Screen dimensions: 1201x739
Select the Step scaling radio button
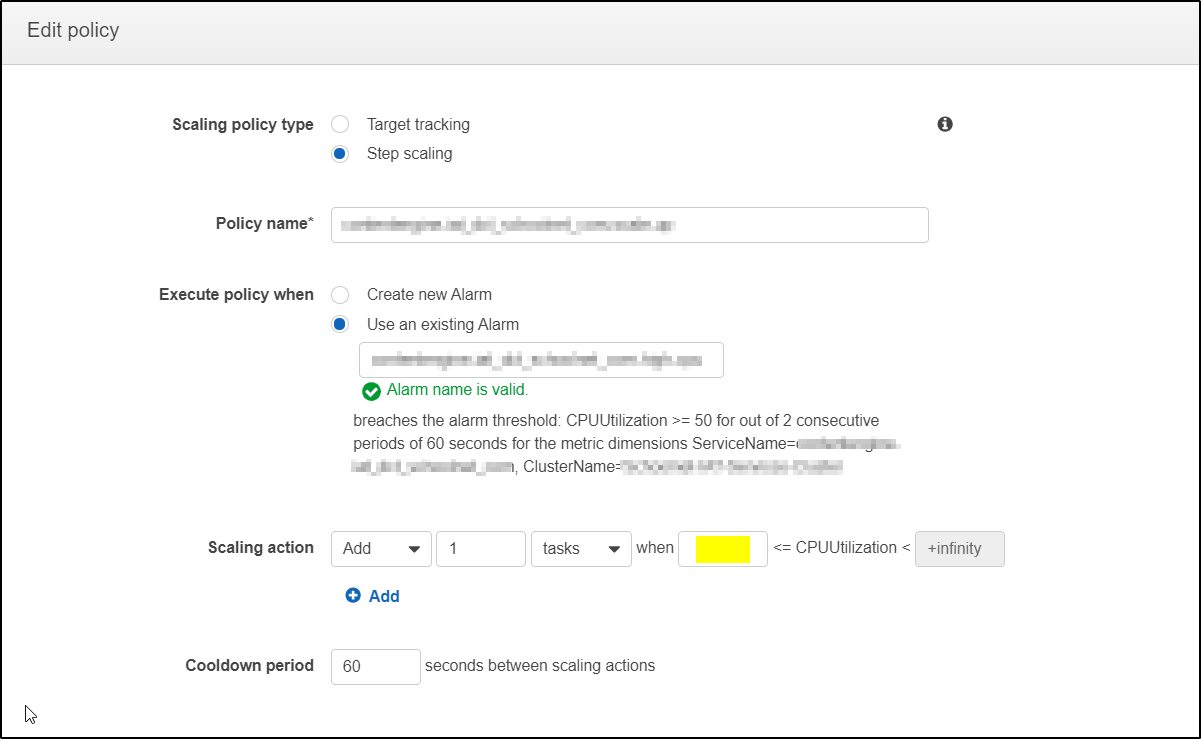click(x=340, y=153)
